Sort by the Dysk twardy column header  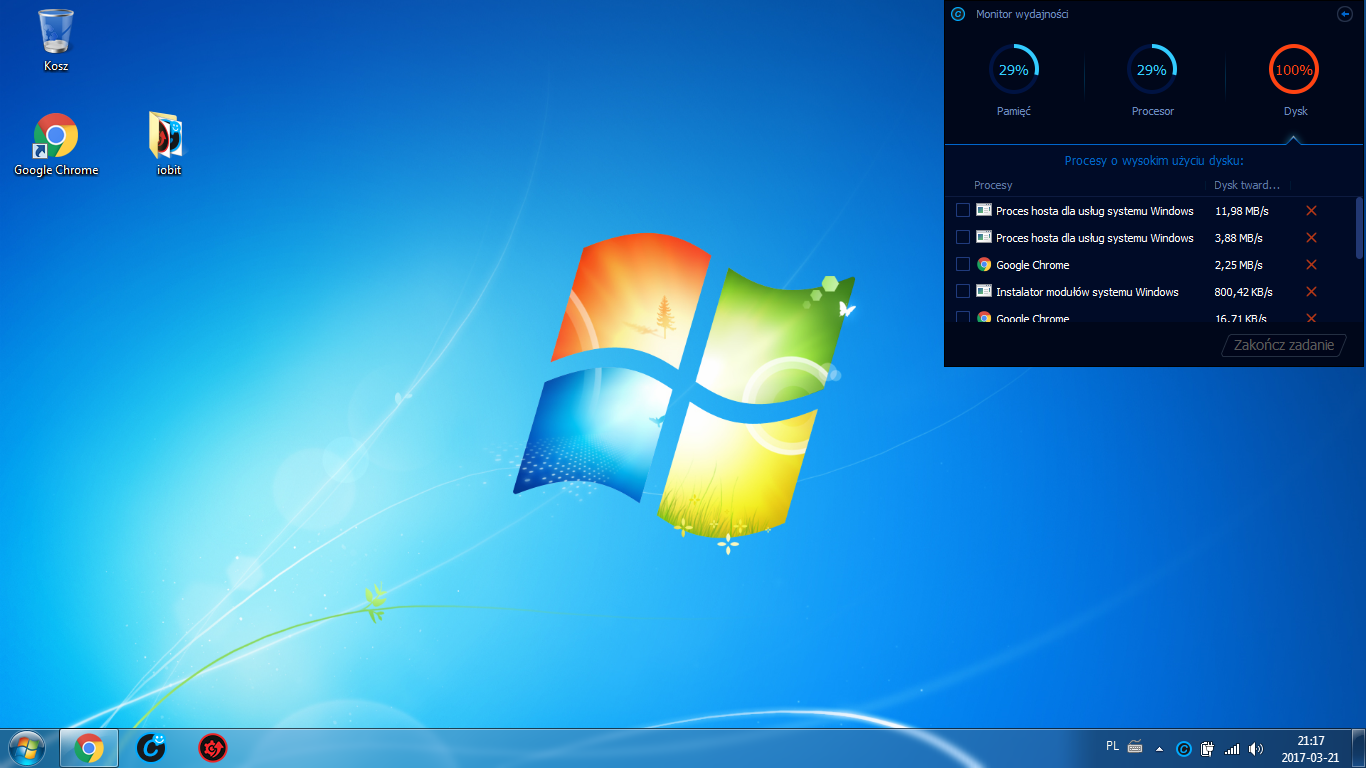1247,185
